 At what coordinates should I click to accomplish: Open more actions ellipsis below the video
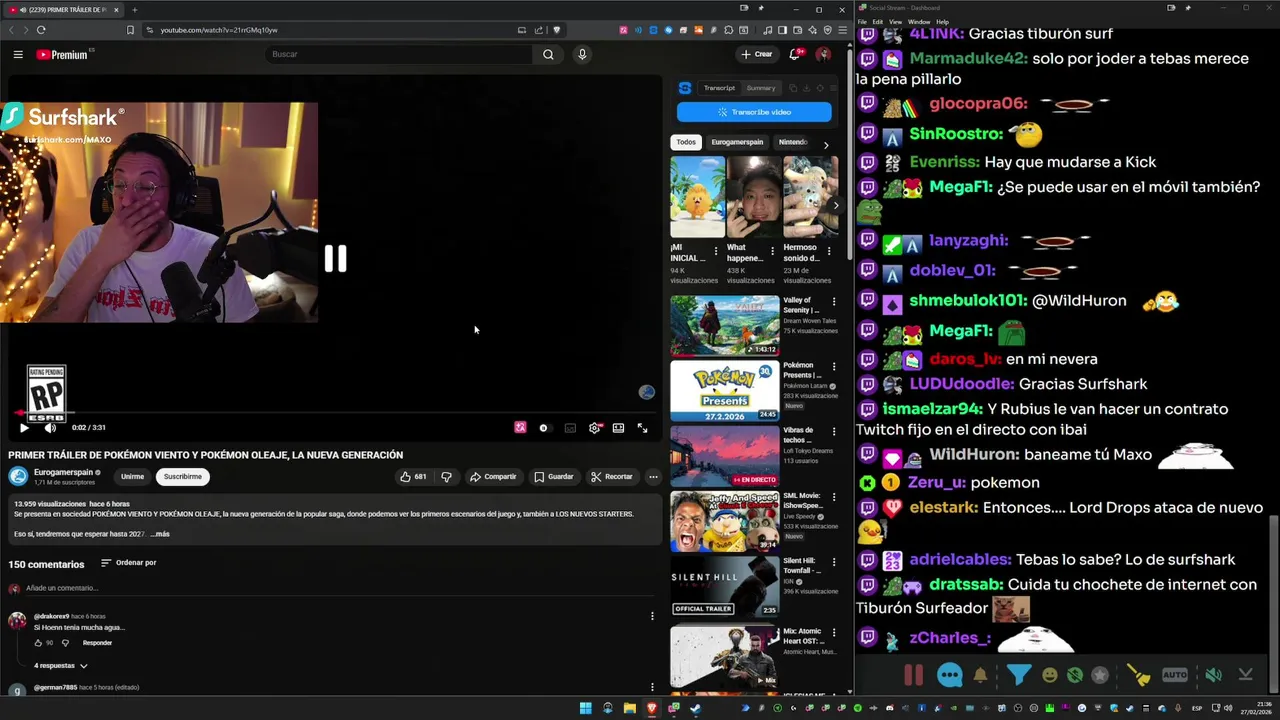pyautogui.click(x=653, y=477)
